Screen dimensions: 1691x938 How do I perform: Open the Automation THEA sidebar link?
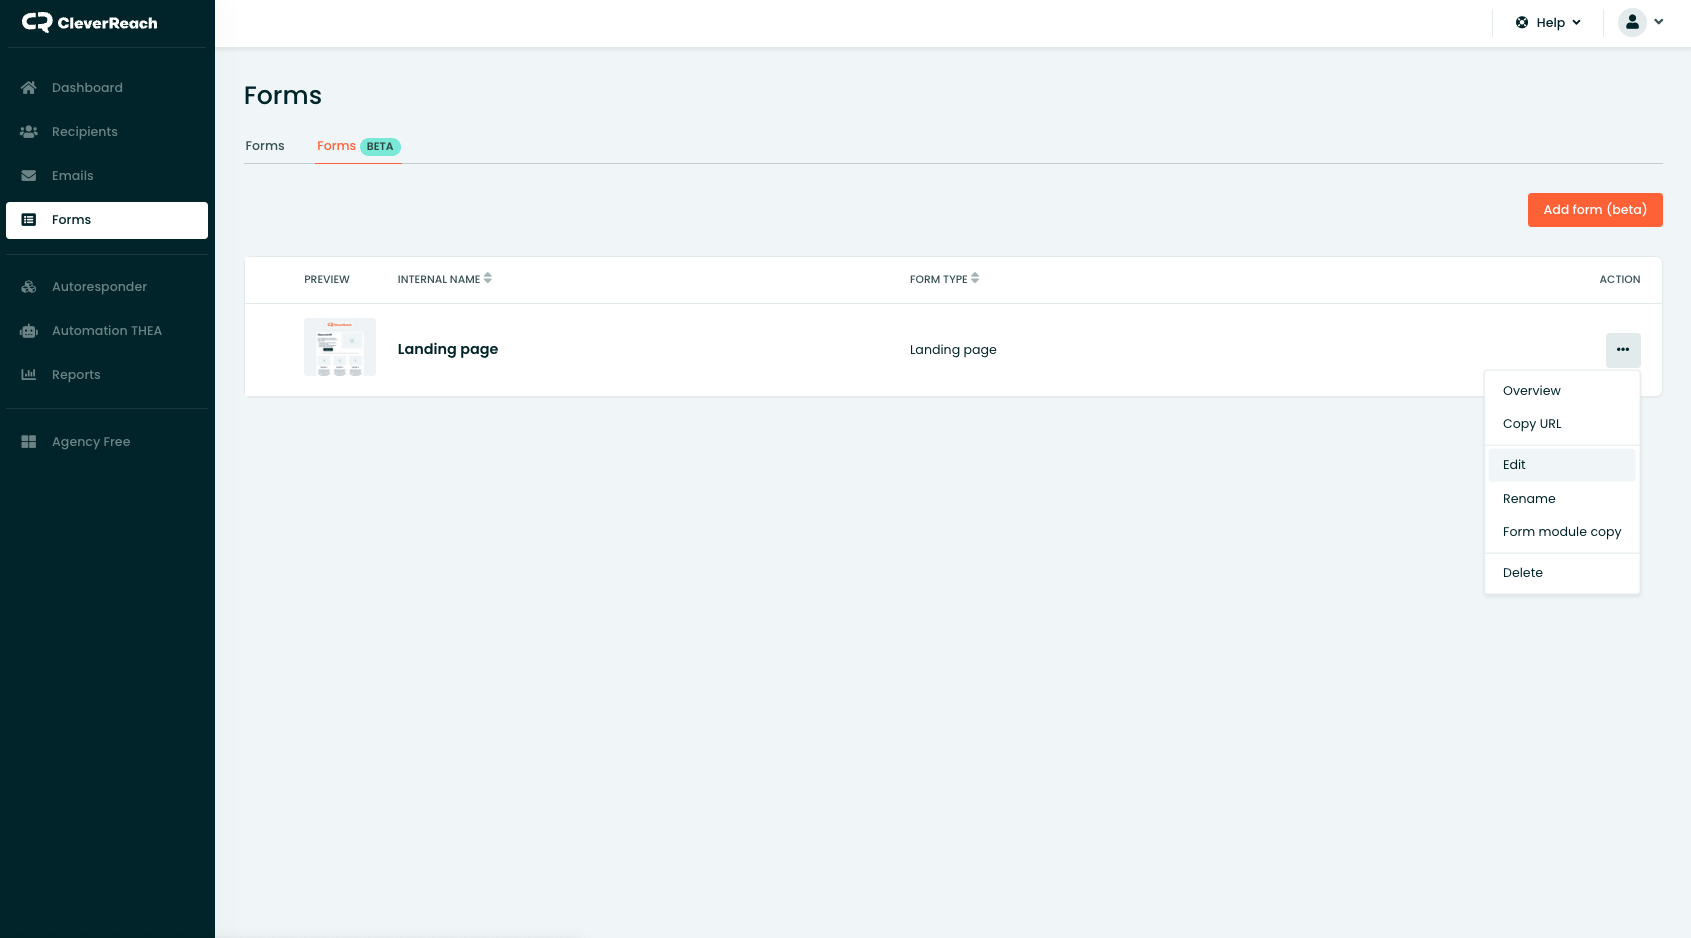click(107, 331)
